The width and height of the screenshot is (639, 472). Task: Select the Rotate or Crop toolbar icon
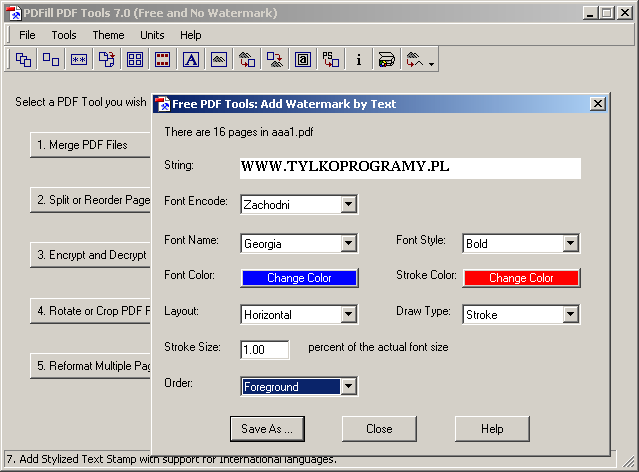click(107, 60)
